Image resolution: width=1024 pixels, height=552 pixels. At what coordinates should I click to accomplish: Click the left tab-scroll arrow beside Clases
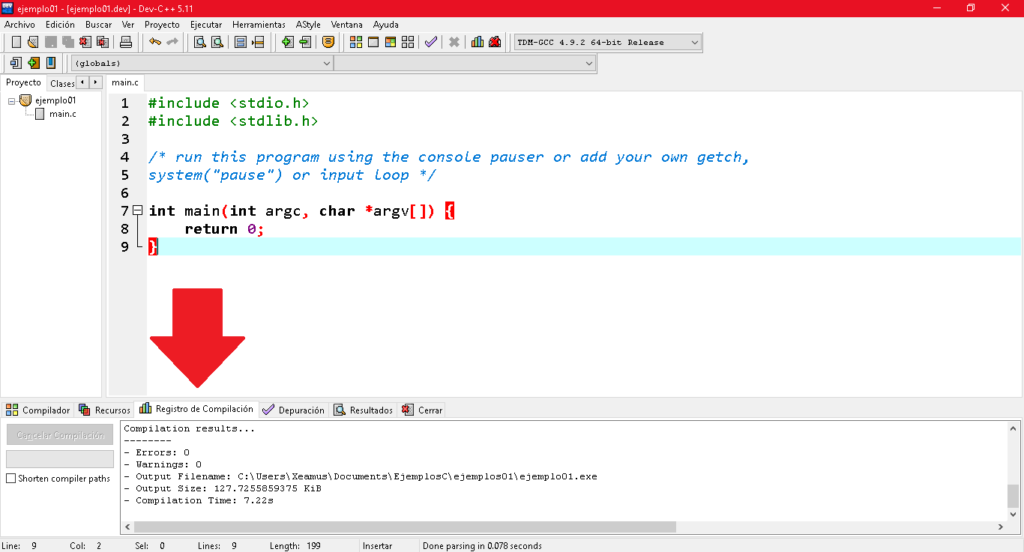82,82
